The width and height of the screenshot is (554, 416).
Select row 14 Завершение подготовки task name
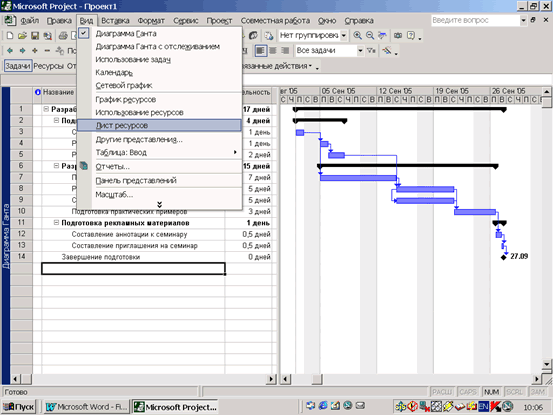101,257
